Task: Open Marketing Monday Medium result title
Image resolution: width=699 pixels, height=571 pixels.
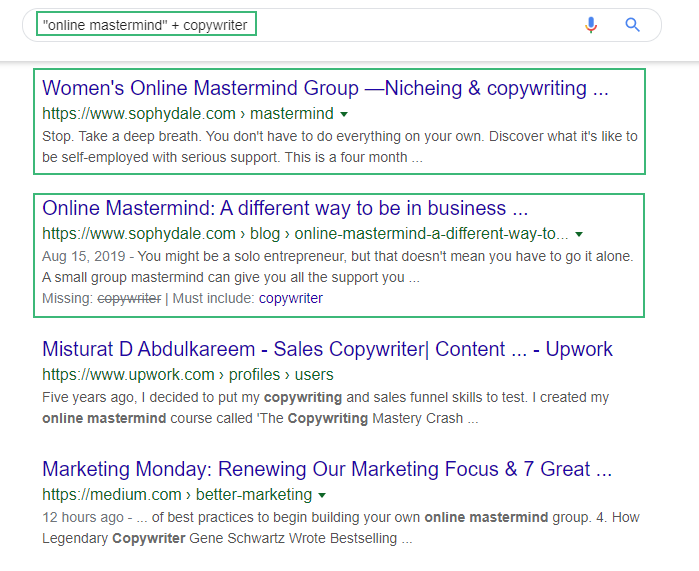Action: pyautogui.click(x=327, y=469)
